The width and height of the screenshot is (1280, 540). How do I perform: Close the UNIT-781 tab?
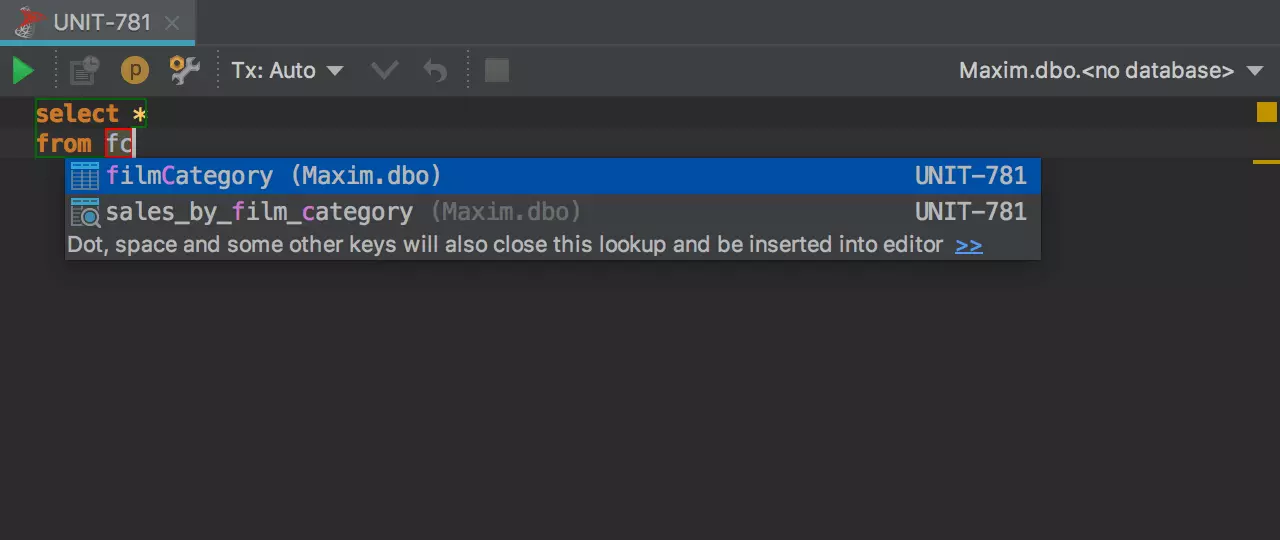pos(172,23)
